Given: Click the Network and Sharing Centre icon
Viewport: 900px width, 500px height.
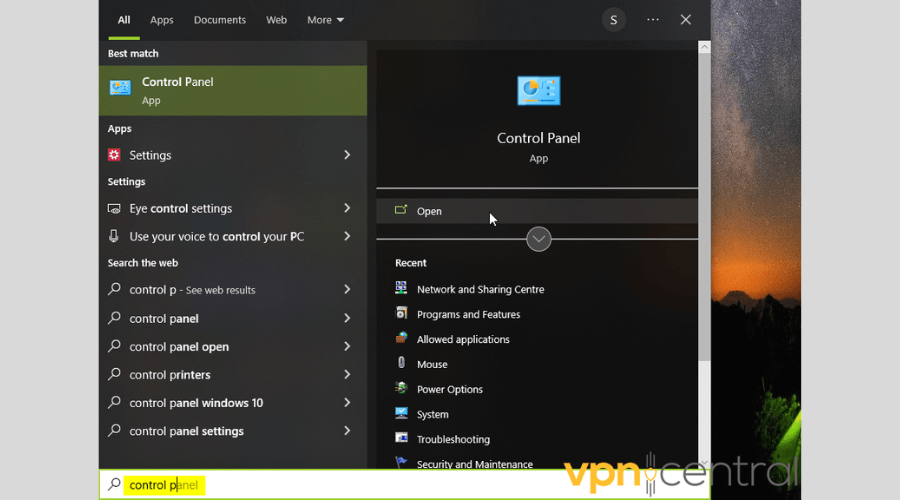Looking at the screenshot, I should [x=401, y=288].
